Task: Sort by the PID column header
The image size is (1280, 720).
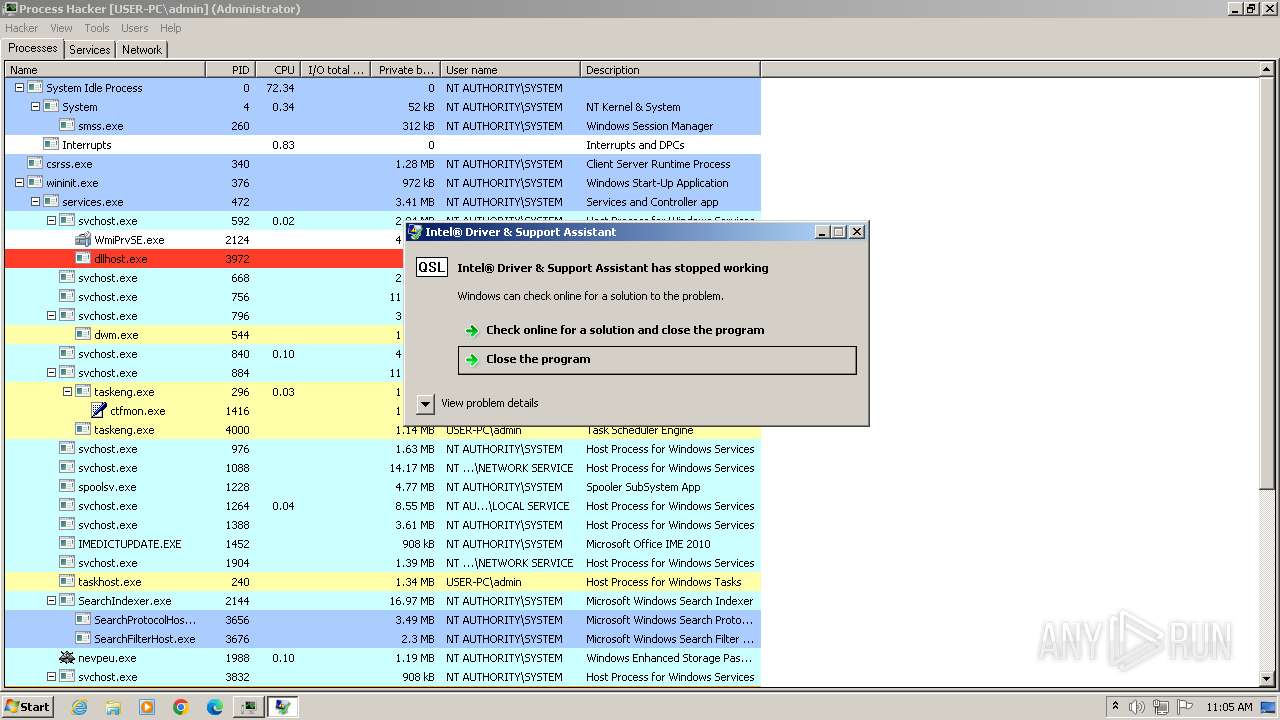Action: (230, 70)
